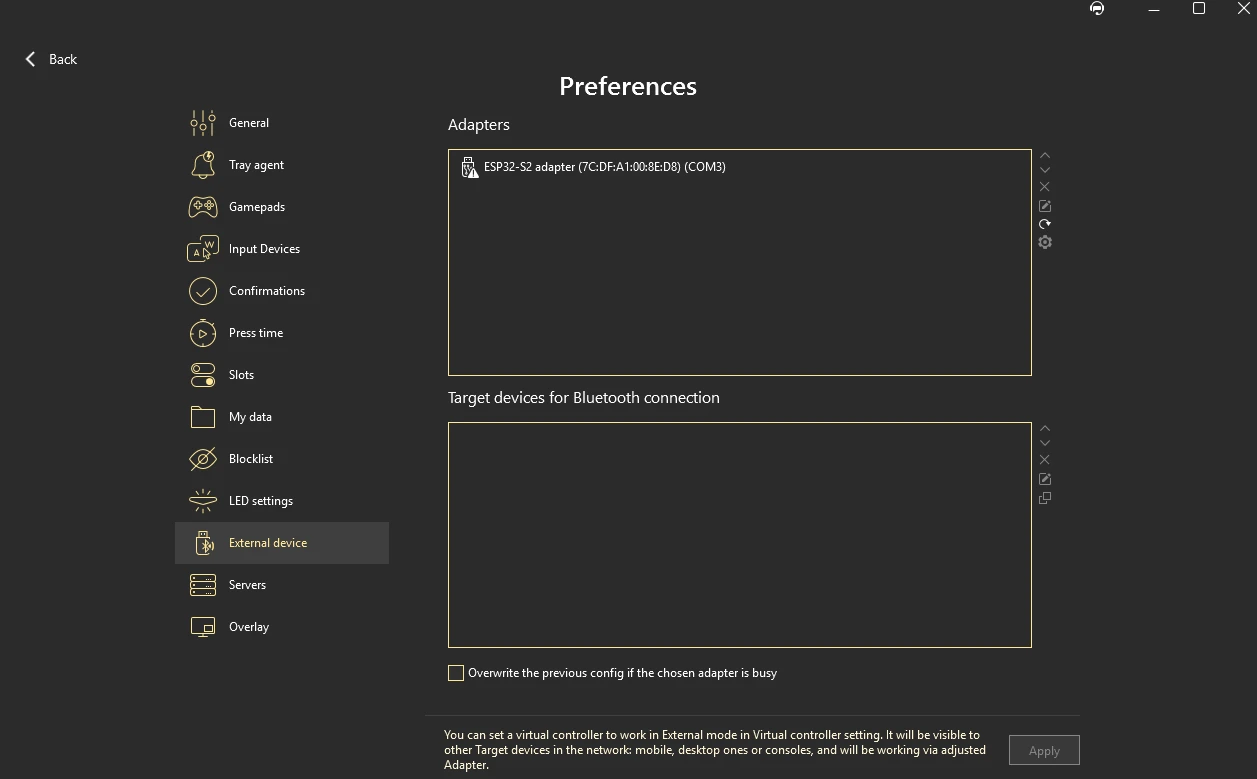Go to Overlay settings
The width and height of the screenshot is (1257, 779).
(281, 627)
